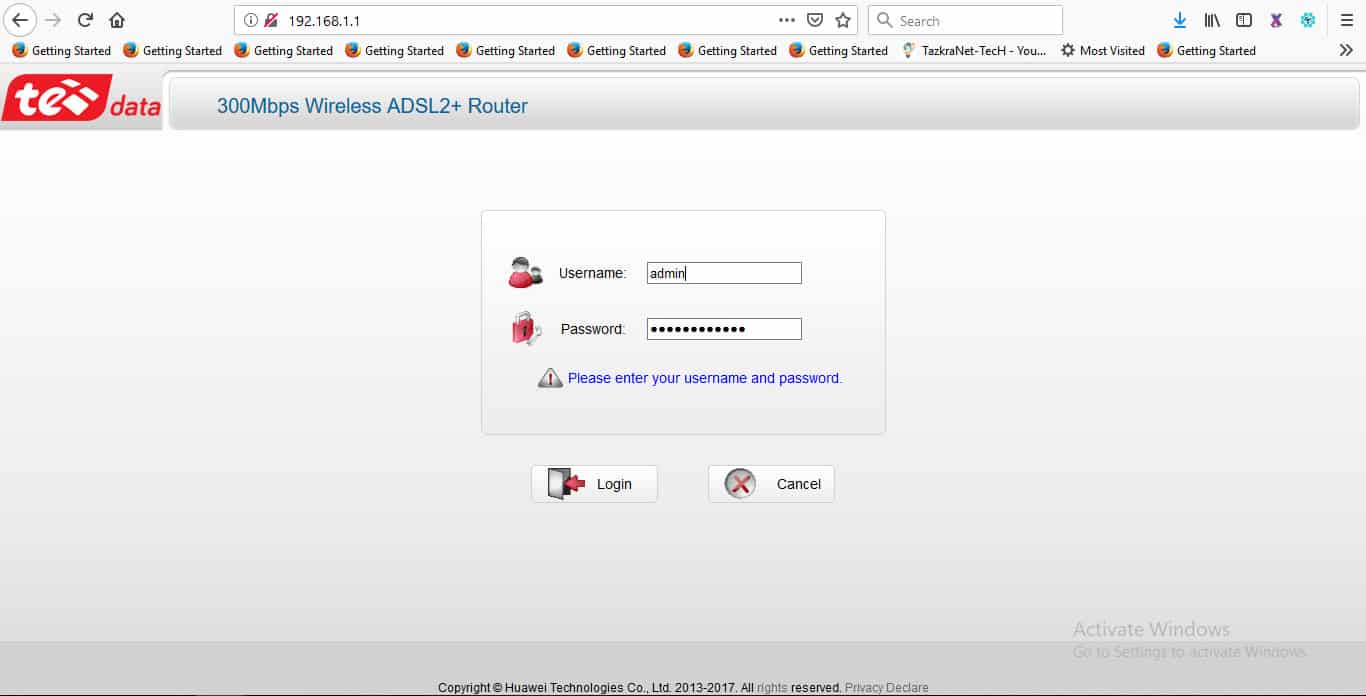The width and height of the screenshot is (1366, 696).
Task: Click the teal gear add-on icon
Action: pos(1308,19)
